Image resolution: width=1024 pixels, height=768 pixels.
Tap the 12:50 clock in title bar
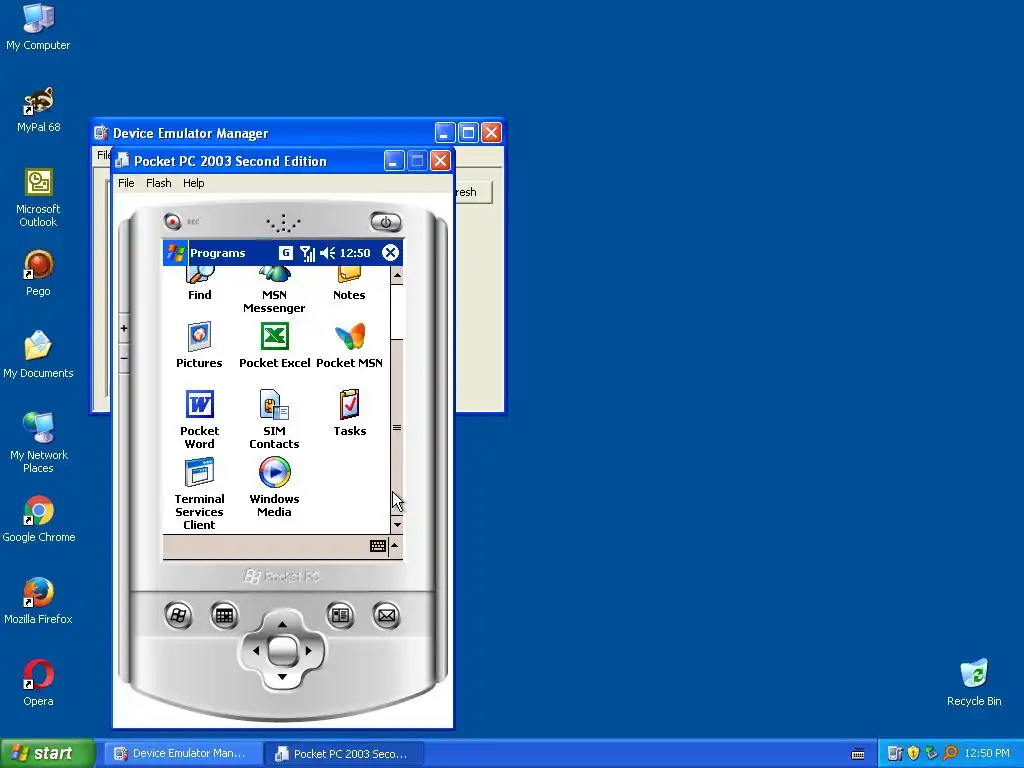(x=355, y=253)
